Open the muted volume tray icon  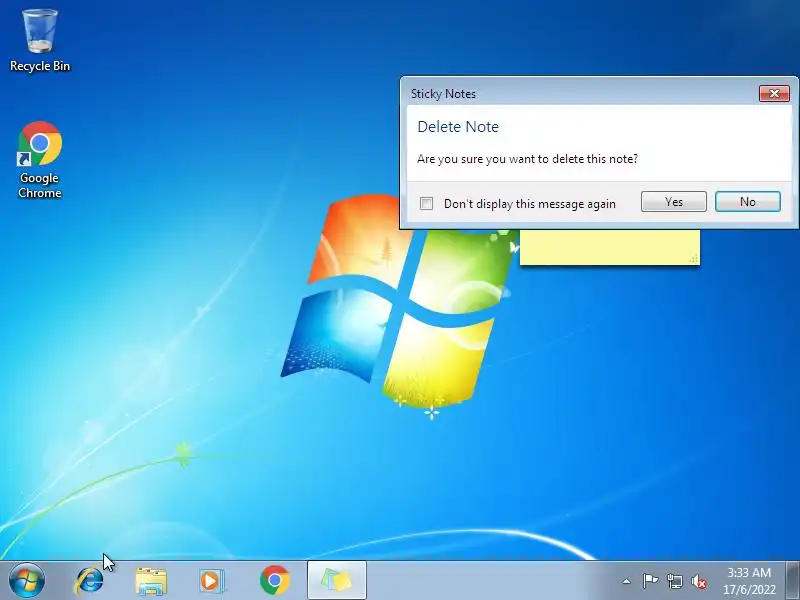[x=699, y=582]
